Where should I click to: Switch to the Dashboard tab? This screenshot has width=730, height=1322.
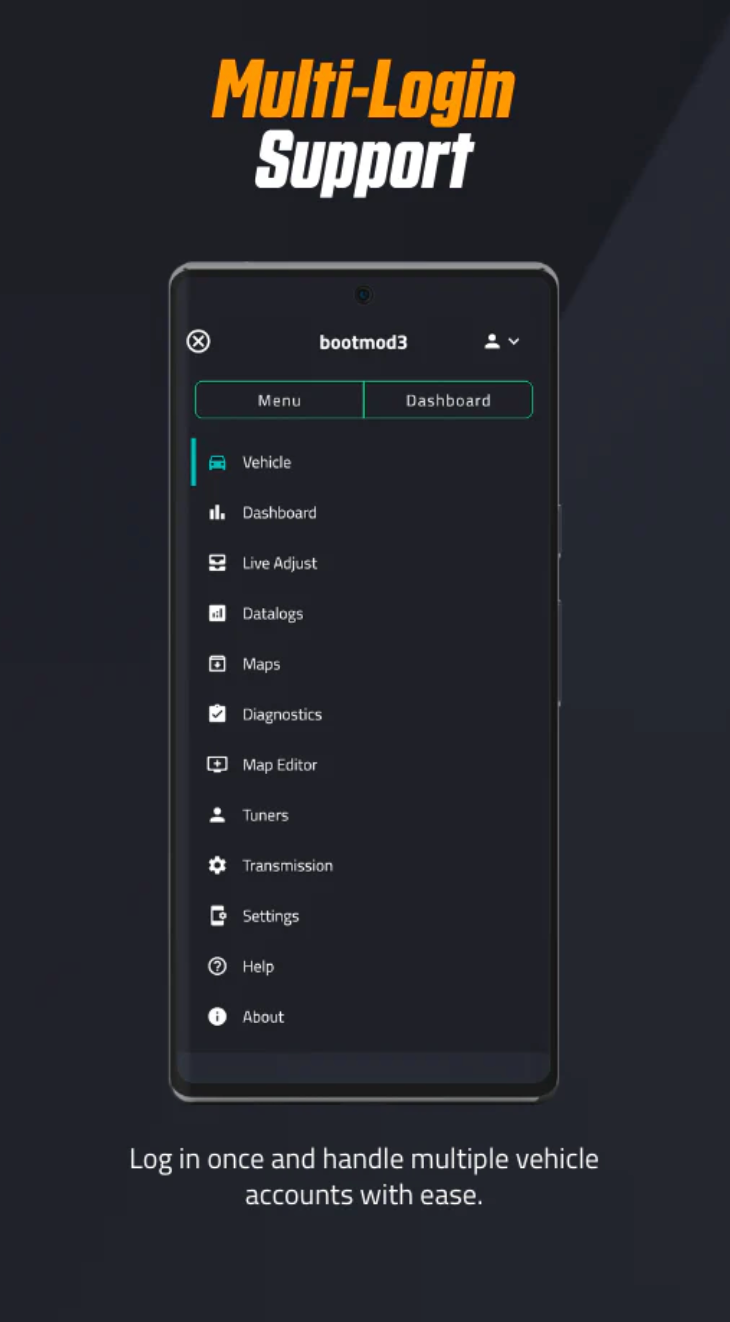448,400
